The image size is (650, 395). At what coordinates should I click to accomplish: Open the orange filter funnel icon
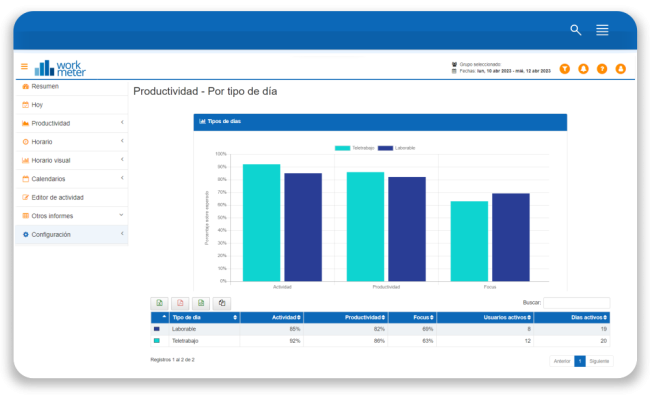(565, 69)
